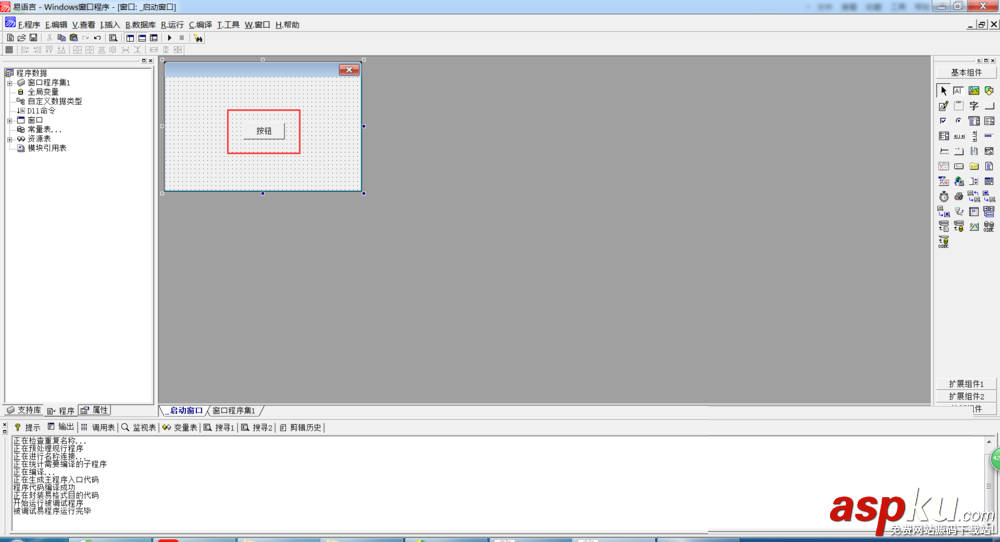The height and width of the screenshot is (542, 1000).
Task: Open the 搜寻1 tab
Action: [x=219, y=427]
